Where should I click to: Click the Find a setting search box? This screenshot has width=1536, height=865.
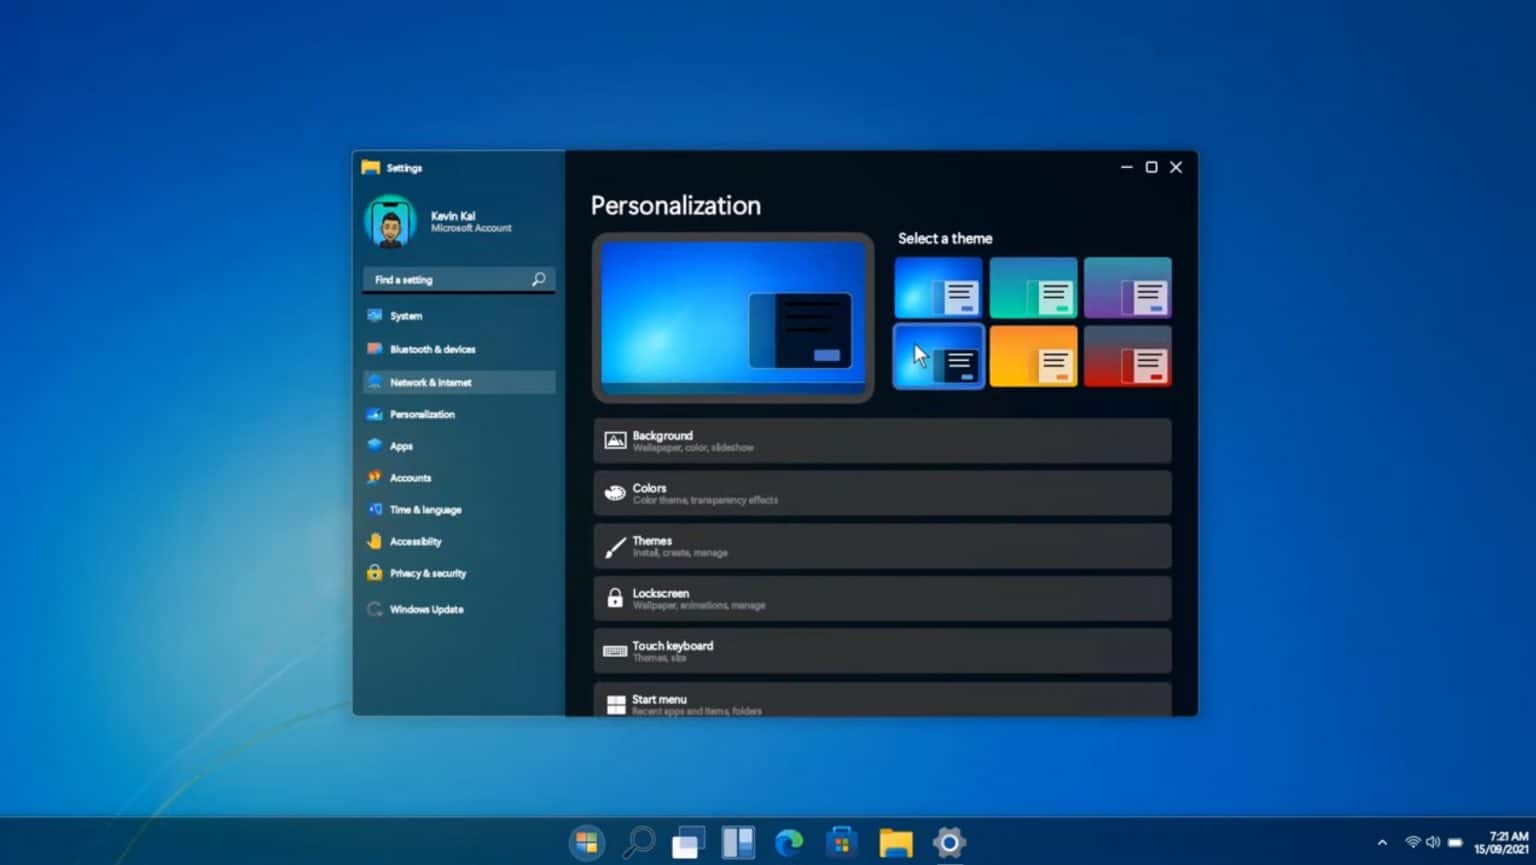[458, 279]
